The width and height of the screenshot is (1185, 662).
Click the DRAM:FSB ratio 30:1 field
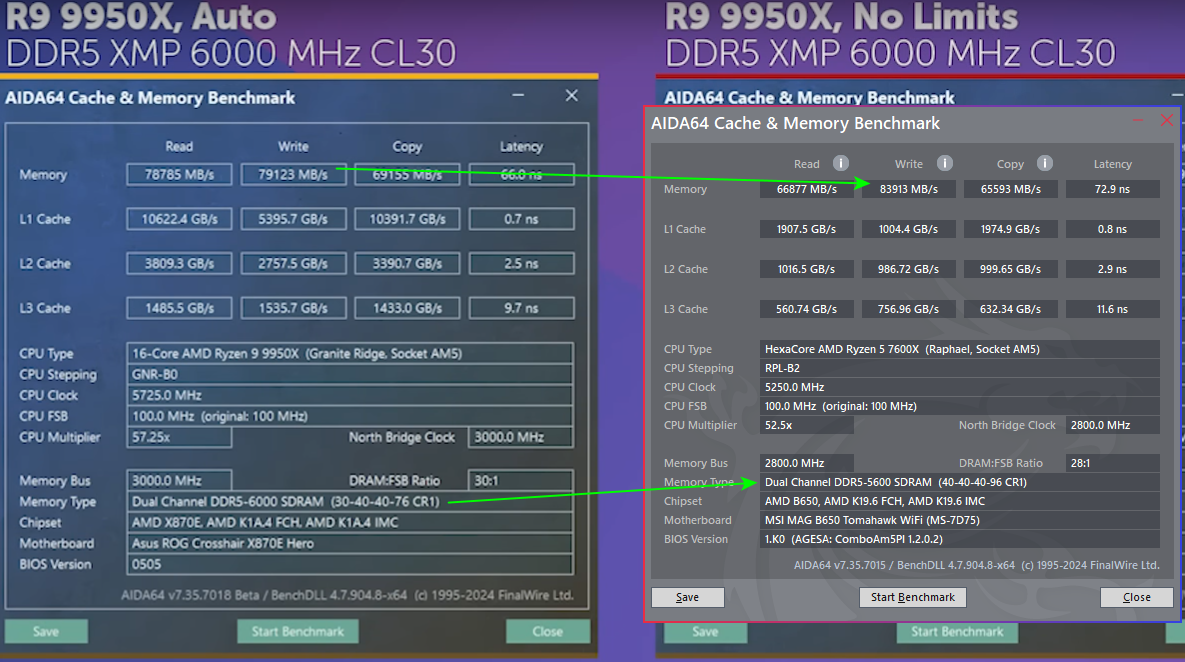521,481
